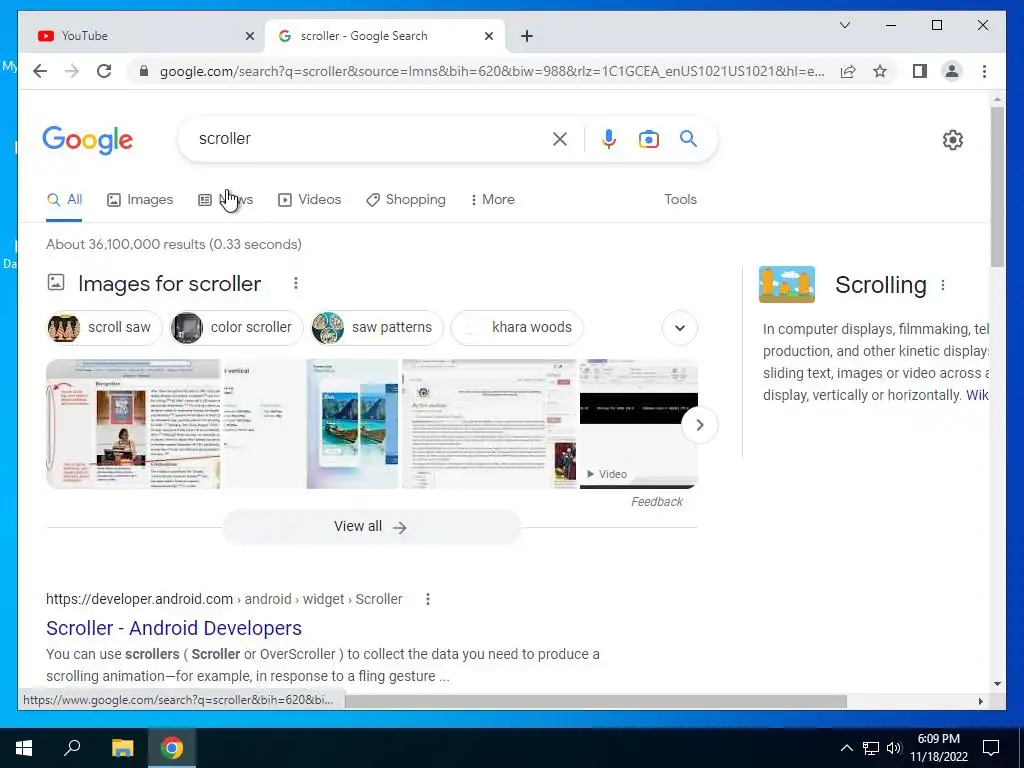
Task: Open first image thumbnail with red annotations
Action: click(x=133, y=424)
